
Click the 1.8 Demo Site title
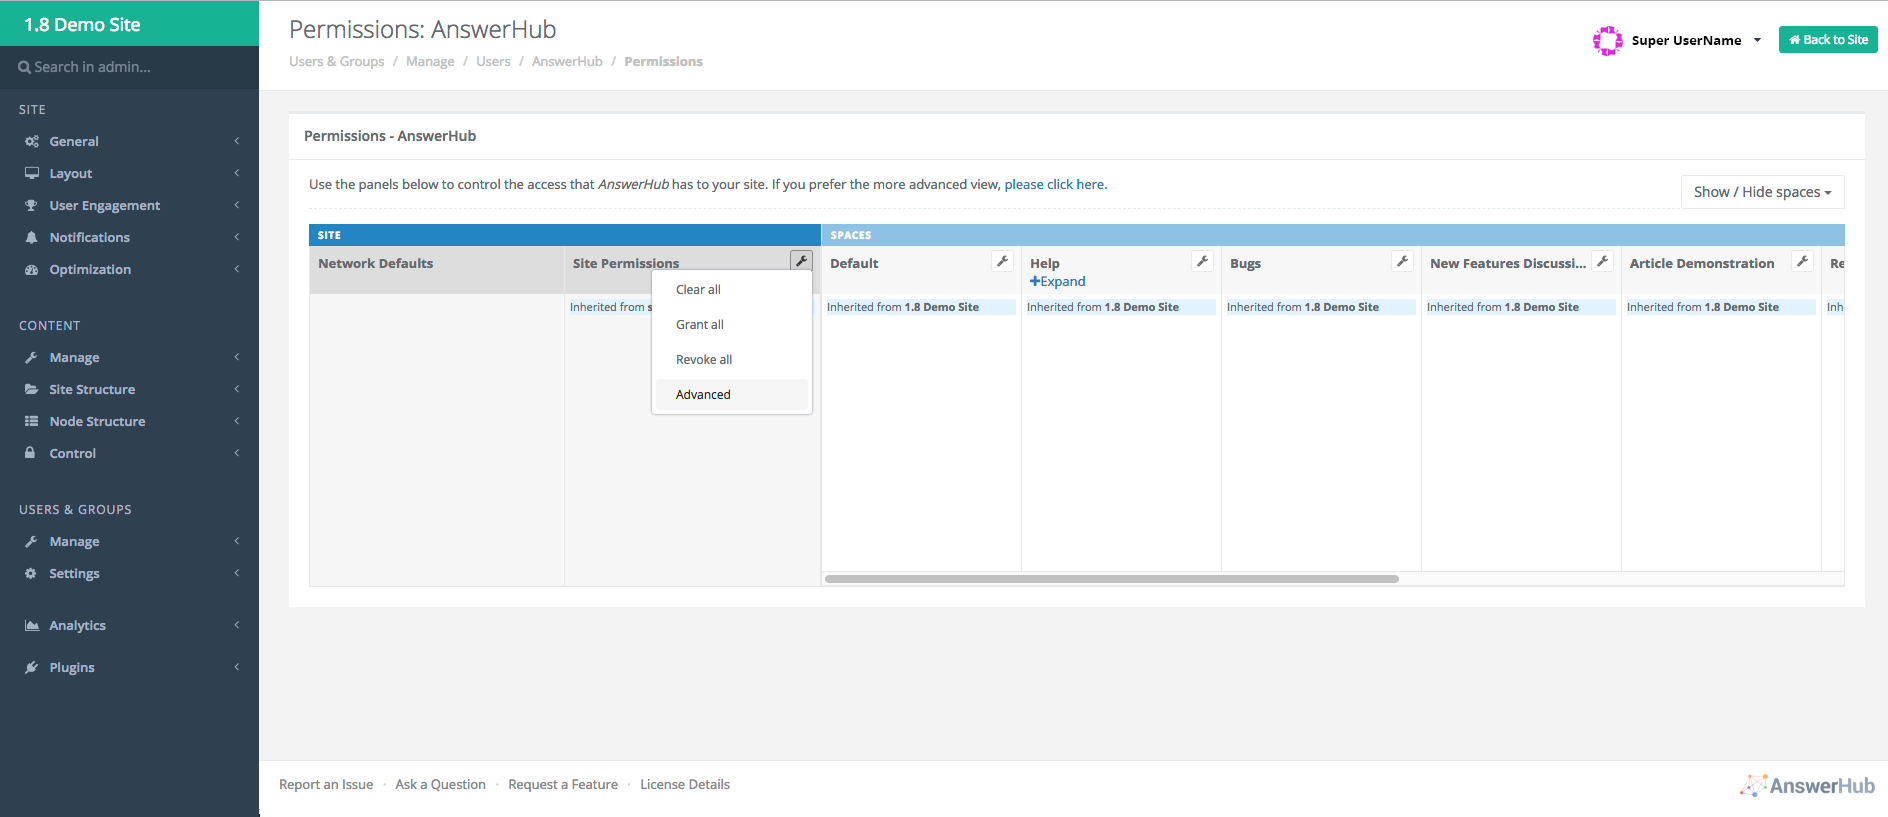[82, 25]
